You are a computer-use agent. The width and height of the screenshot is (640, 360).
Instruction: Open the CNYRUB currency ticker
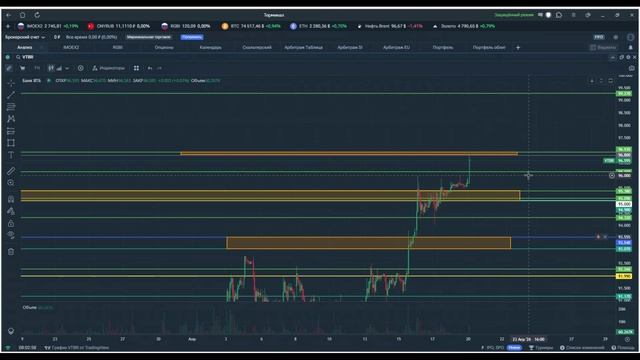pyautogui.click(x=118, y=26)
